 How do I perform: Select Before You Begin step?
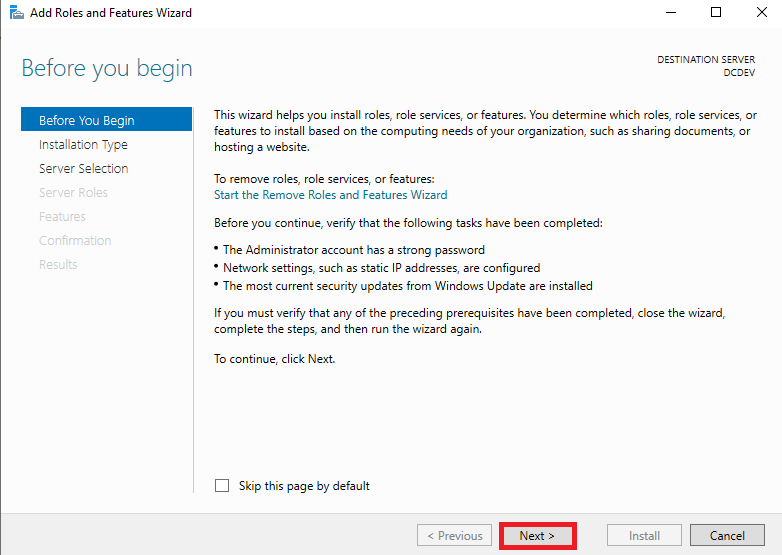click(106, 120)
